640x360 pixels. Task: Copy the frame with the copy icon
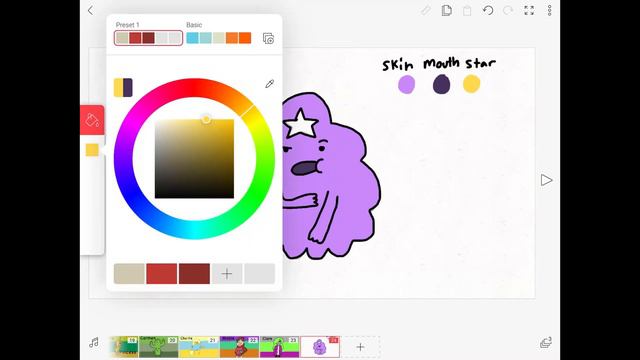point(447,11)
